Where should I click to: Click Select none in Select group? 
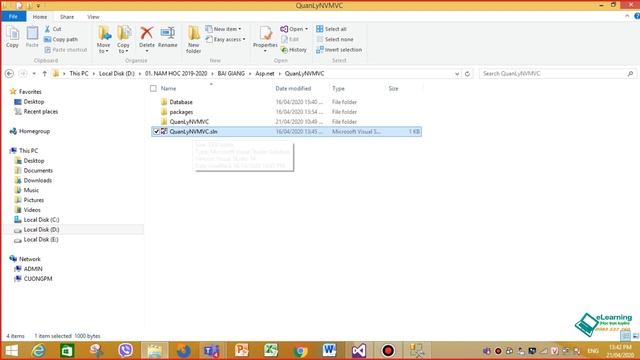pos(335,39)
